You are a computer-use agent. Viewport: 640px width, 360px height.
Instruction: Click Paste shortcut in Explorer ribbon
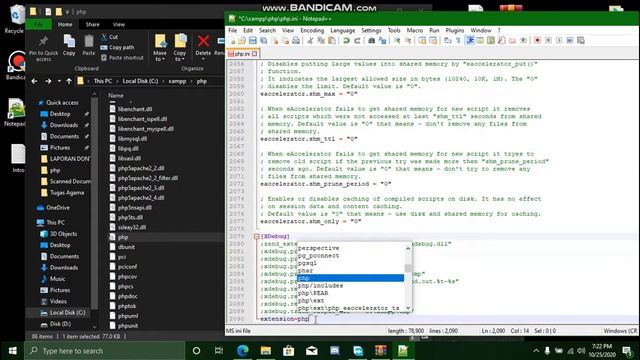coord(122,58)
